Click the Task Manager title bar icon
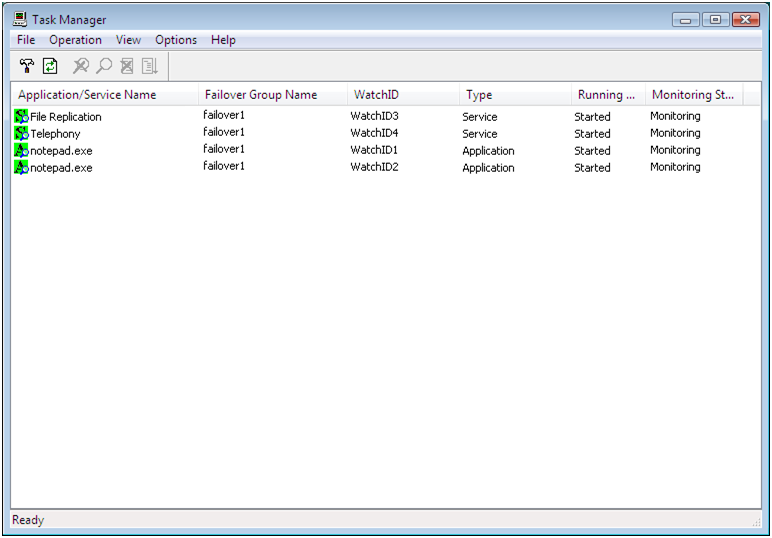This screenshot has width=772, height=538. 20,19
